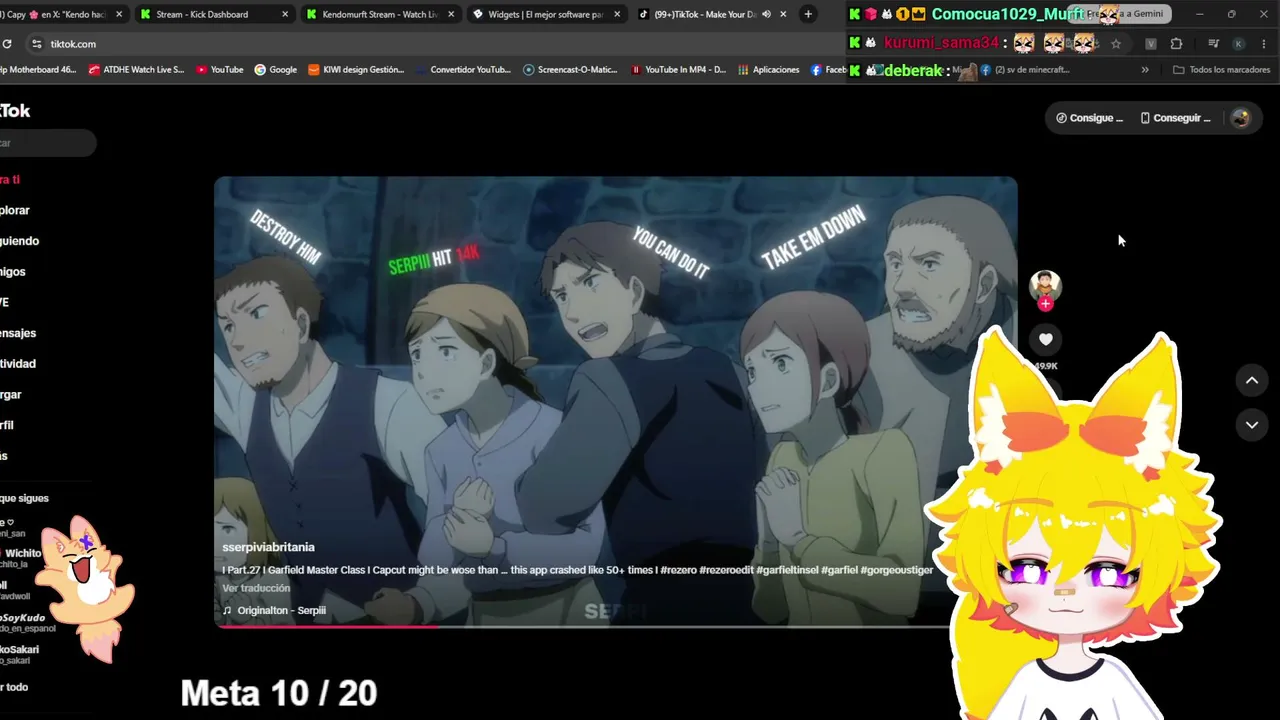Seek on the video progress bar
This screenshot has height=720, width=1280.
pos(615,626)
